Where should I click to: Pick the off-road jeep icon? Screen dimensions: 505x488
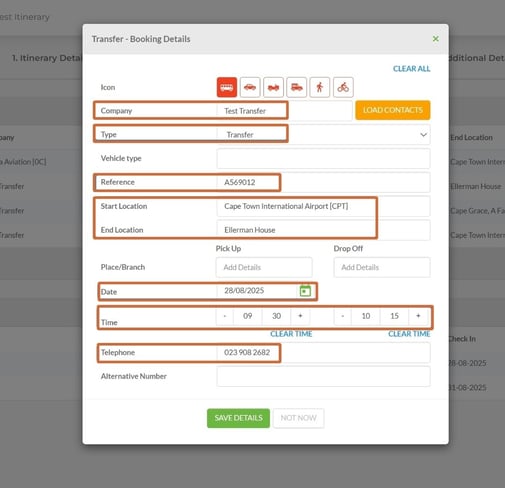click(x=273, y=87)
